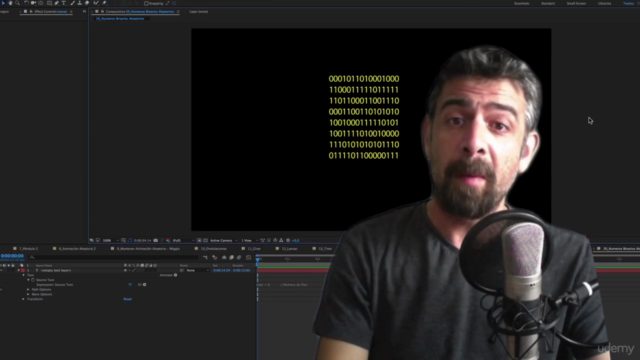640x360 pixels.
Task: Toggle the Source Text stopwatch
Action: click(x=33, y=280)
